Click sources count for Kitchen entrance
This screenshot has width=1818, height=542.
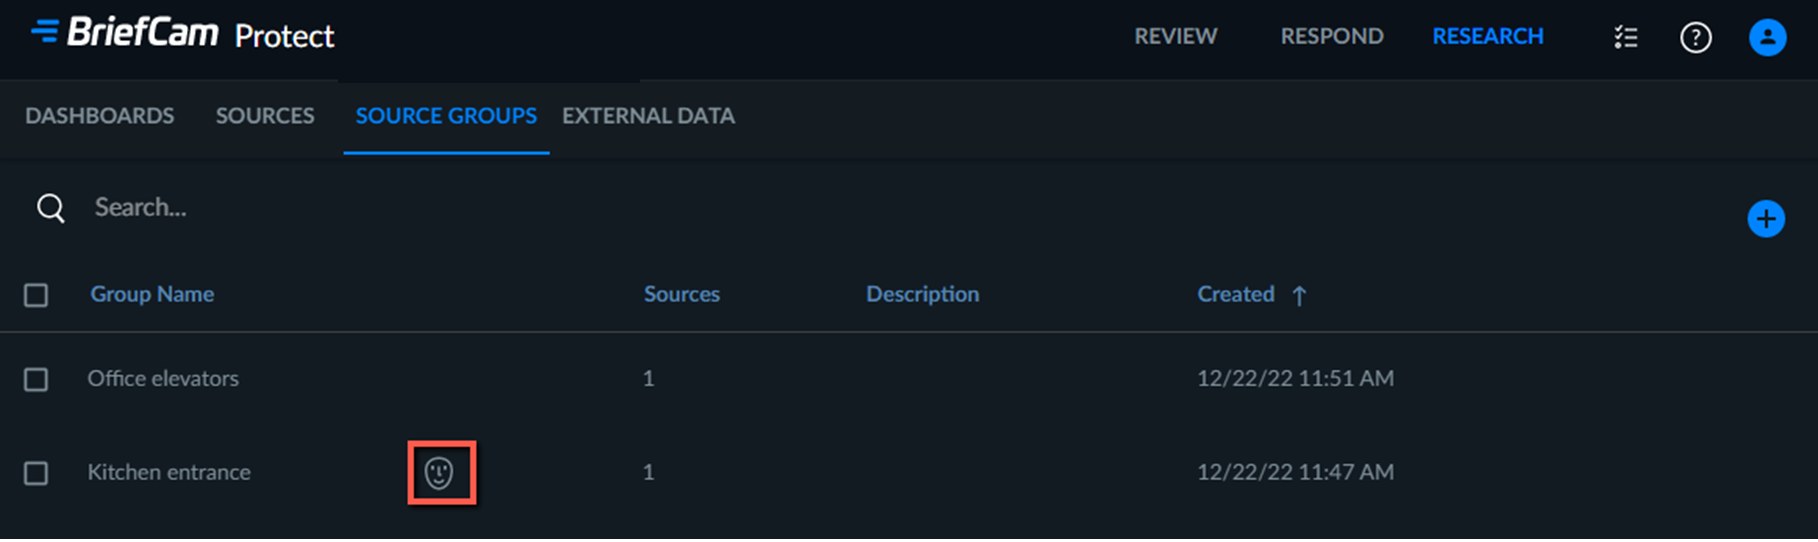[x=649, y=472]
